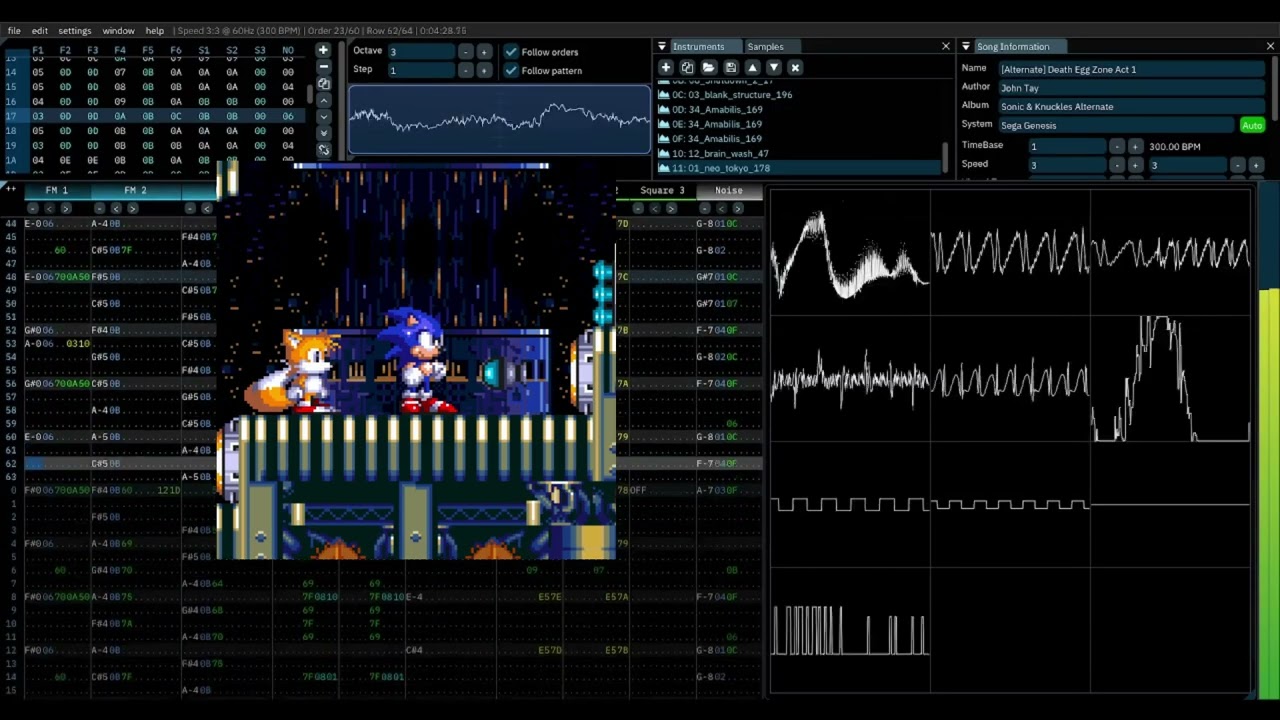This screenshot has height=720, width=1280.
Task: Move order up with the chevron-up icon
Action: coord(323,100)
